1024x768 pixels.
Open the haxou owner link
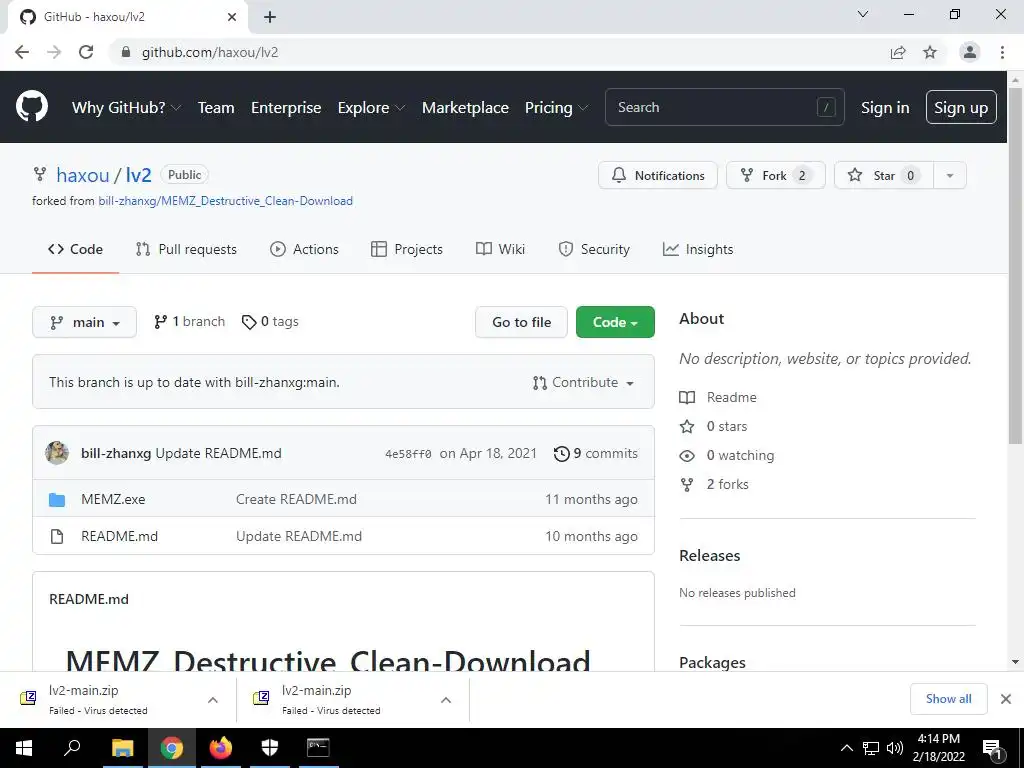(82, 175)
